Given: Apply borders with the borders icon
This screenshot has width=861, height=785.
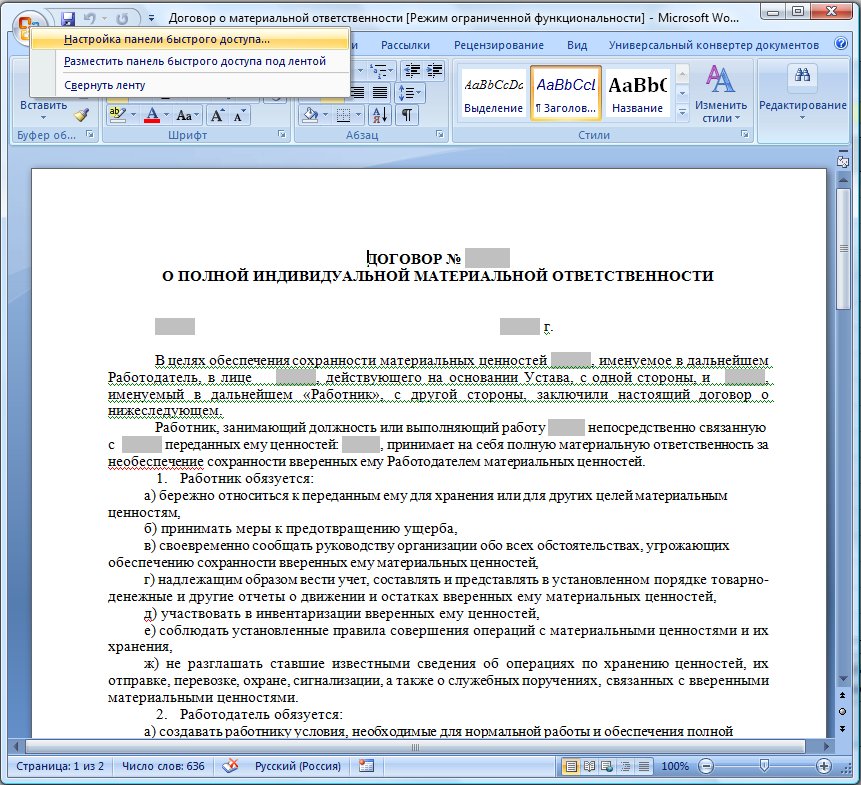Looking at the screenshot, I should click(x=344, y=115).
